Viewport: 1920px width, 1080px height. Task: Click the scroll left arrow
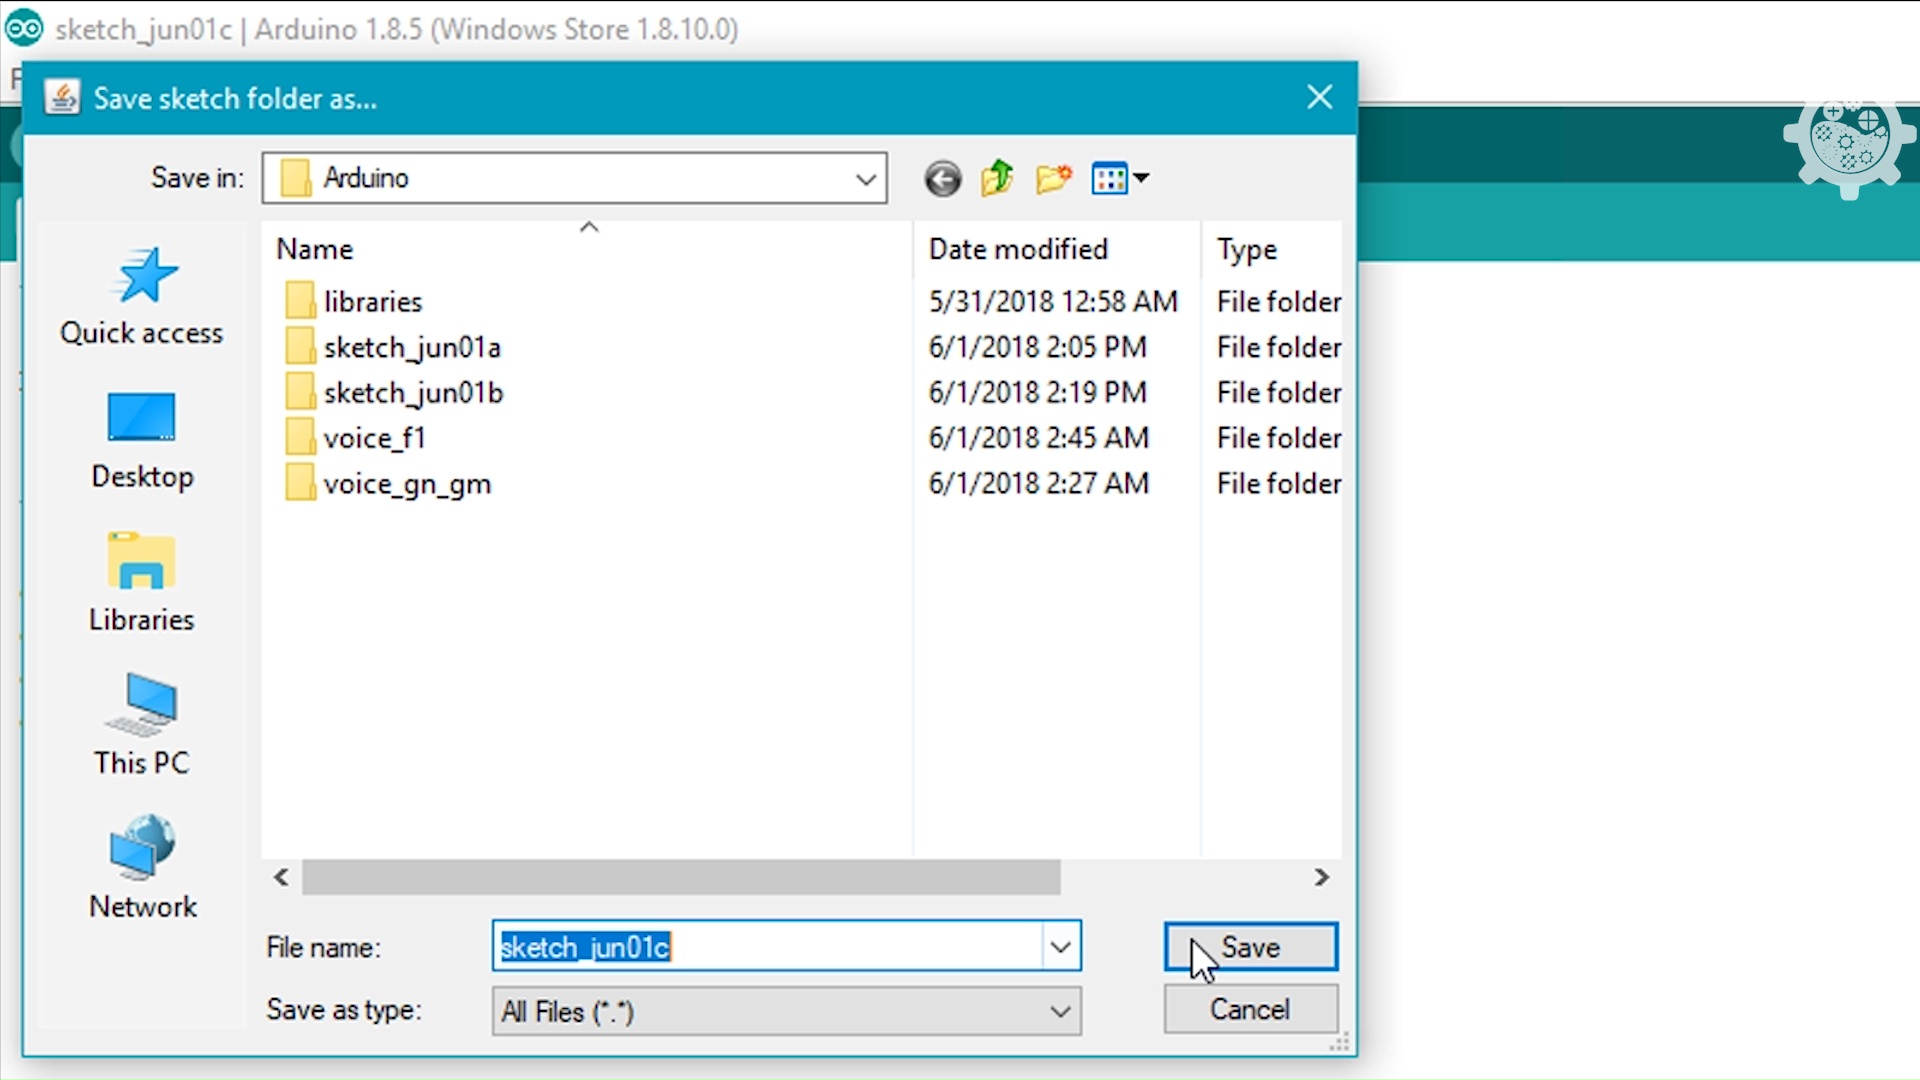(282, 877)
